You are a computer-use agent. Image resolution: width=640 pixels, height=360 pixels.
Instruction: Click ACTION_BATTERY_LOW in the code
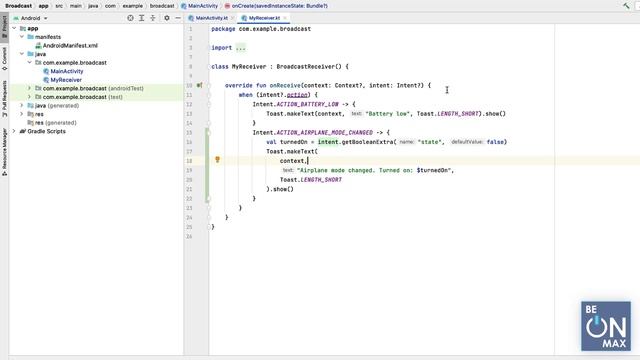click(307, 104)
